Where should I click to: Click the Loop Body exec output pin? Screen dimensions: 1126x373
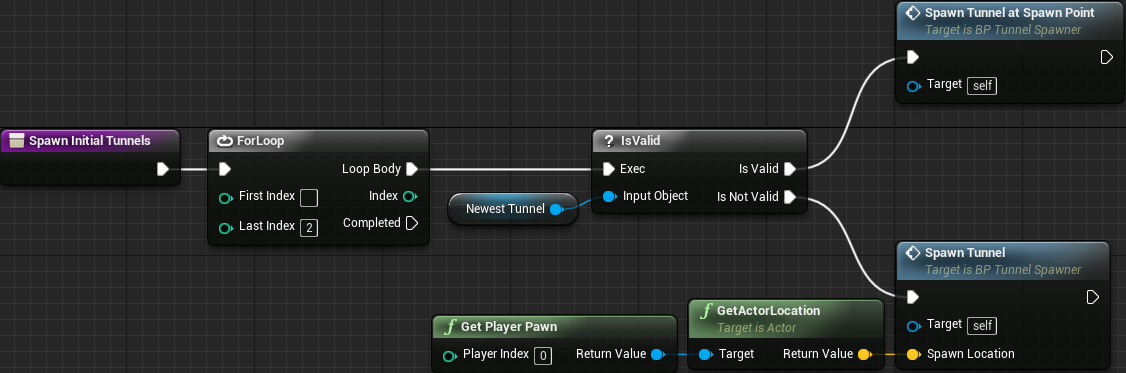click(x=412, y=169)
